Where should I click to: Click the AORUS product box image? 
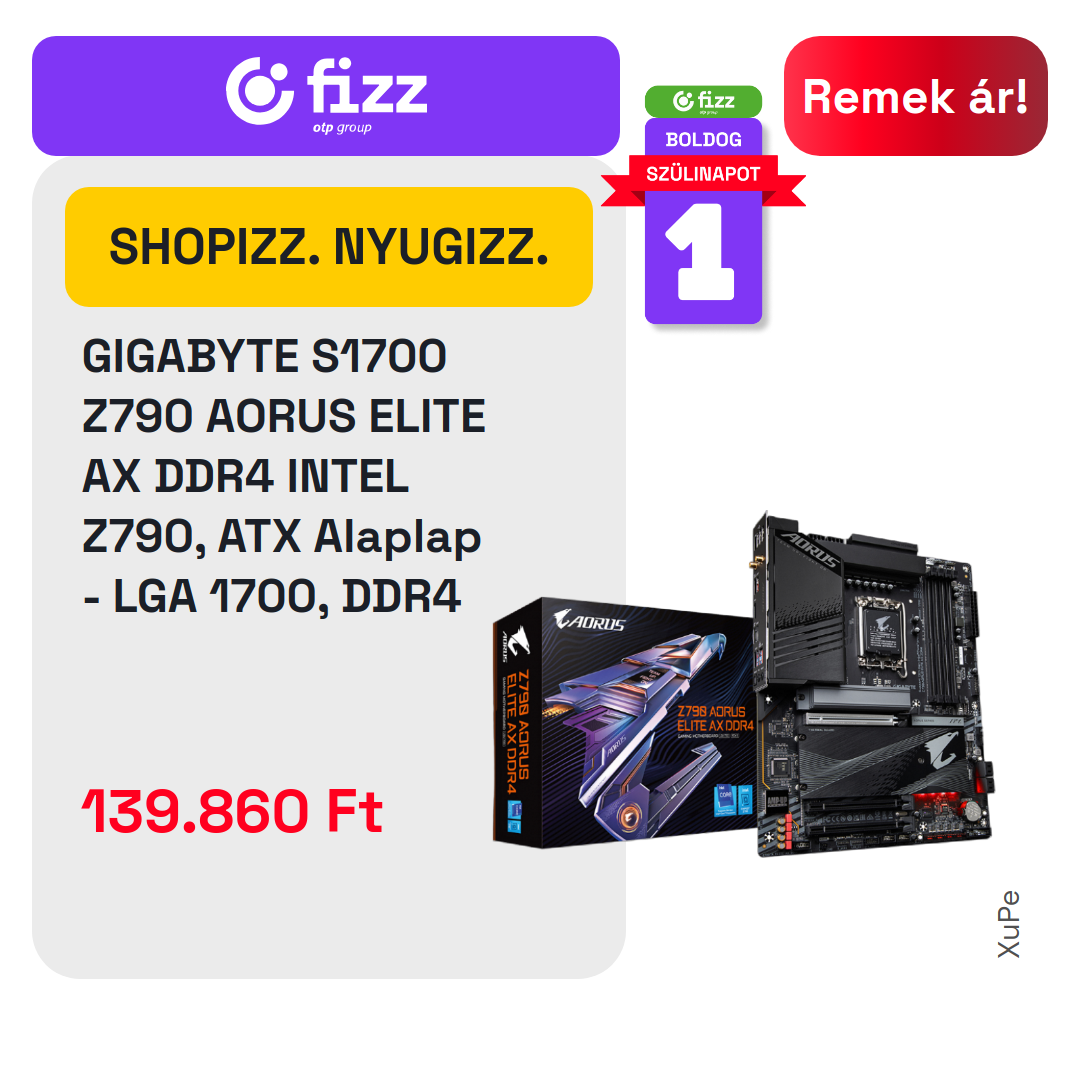(x=624, y=723)
